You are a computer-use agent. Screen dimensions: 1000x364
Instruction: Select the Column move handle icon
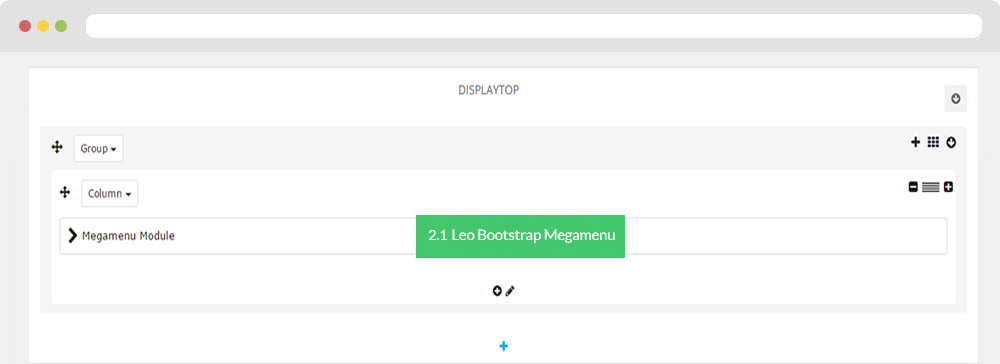(x=64, y=193)
